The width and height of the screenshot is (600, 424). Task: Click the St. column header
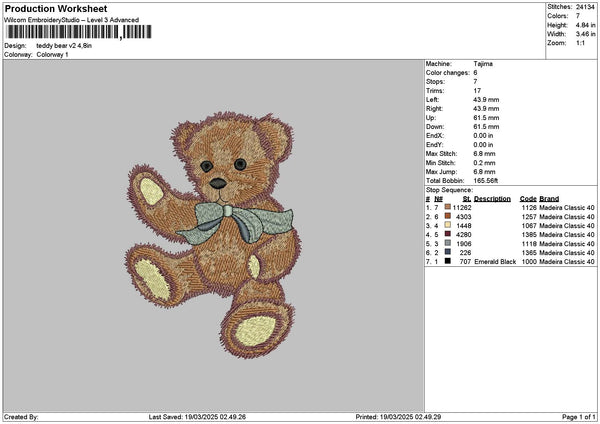tap(466, 198)
